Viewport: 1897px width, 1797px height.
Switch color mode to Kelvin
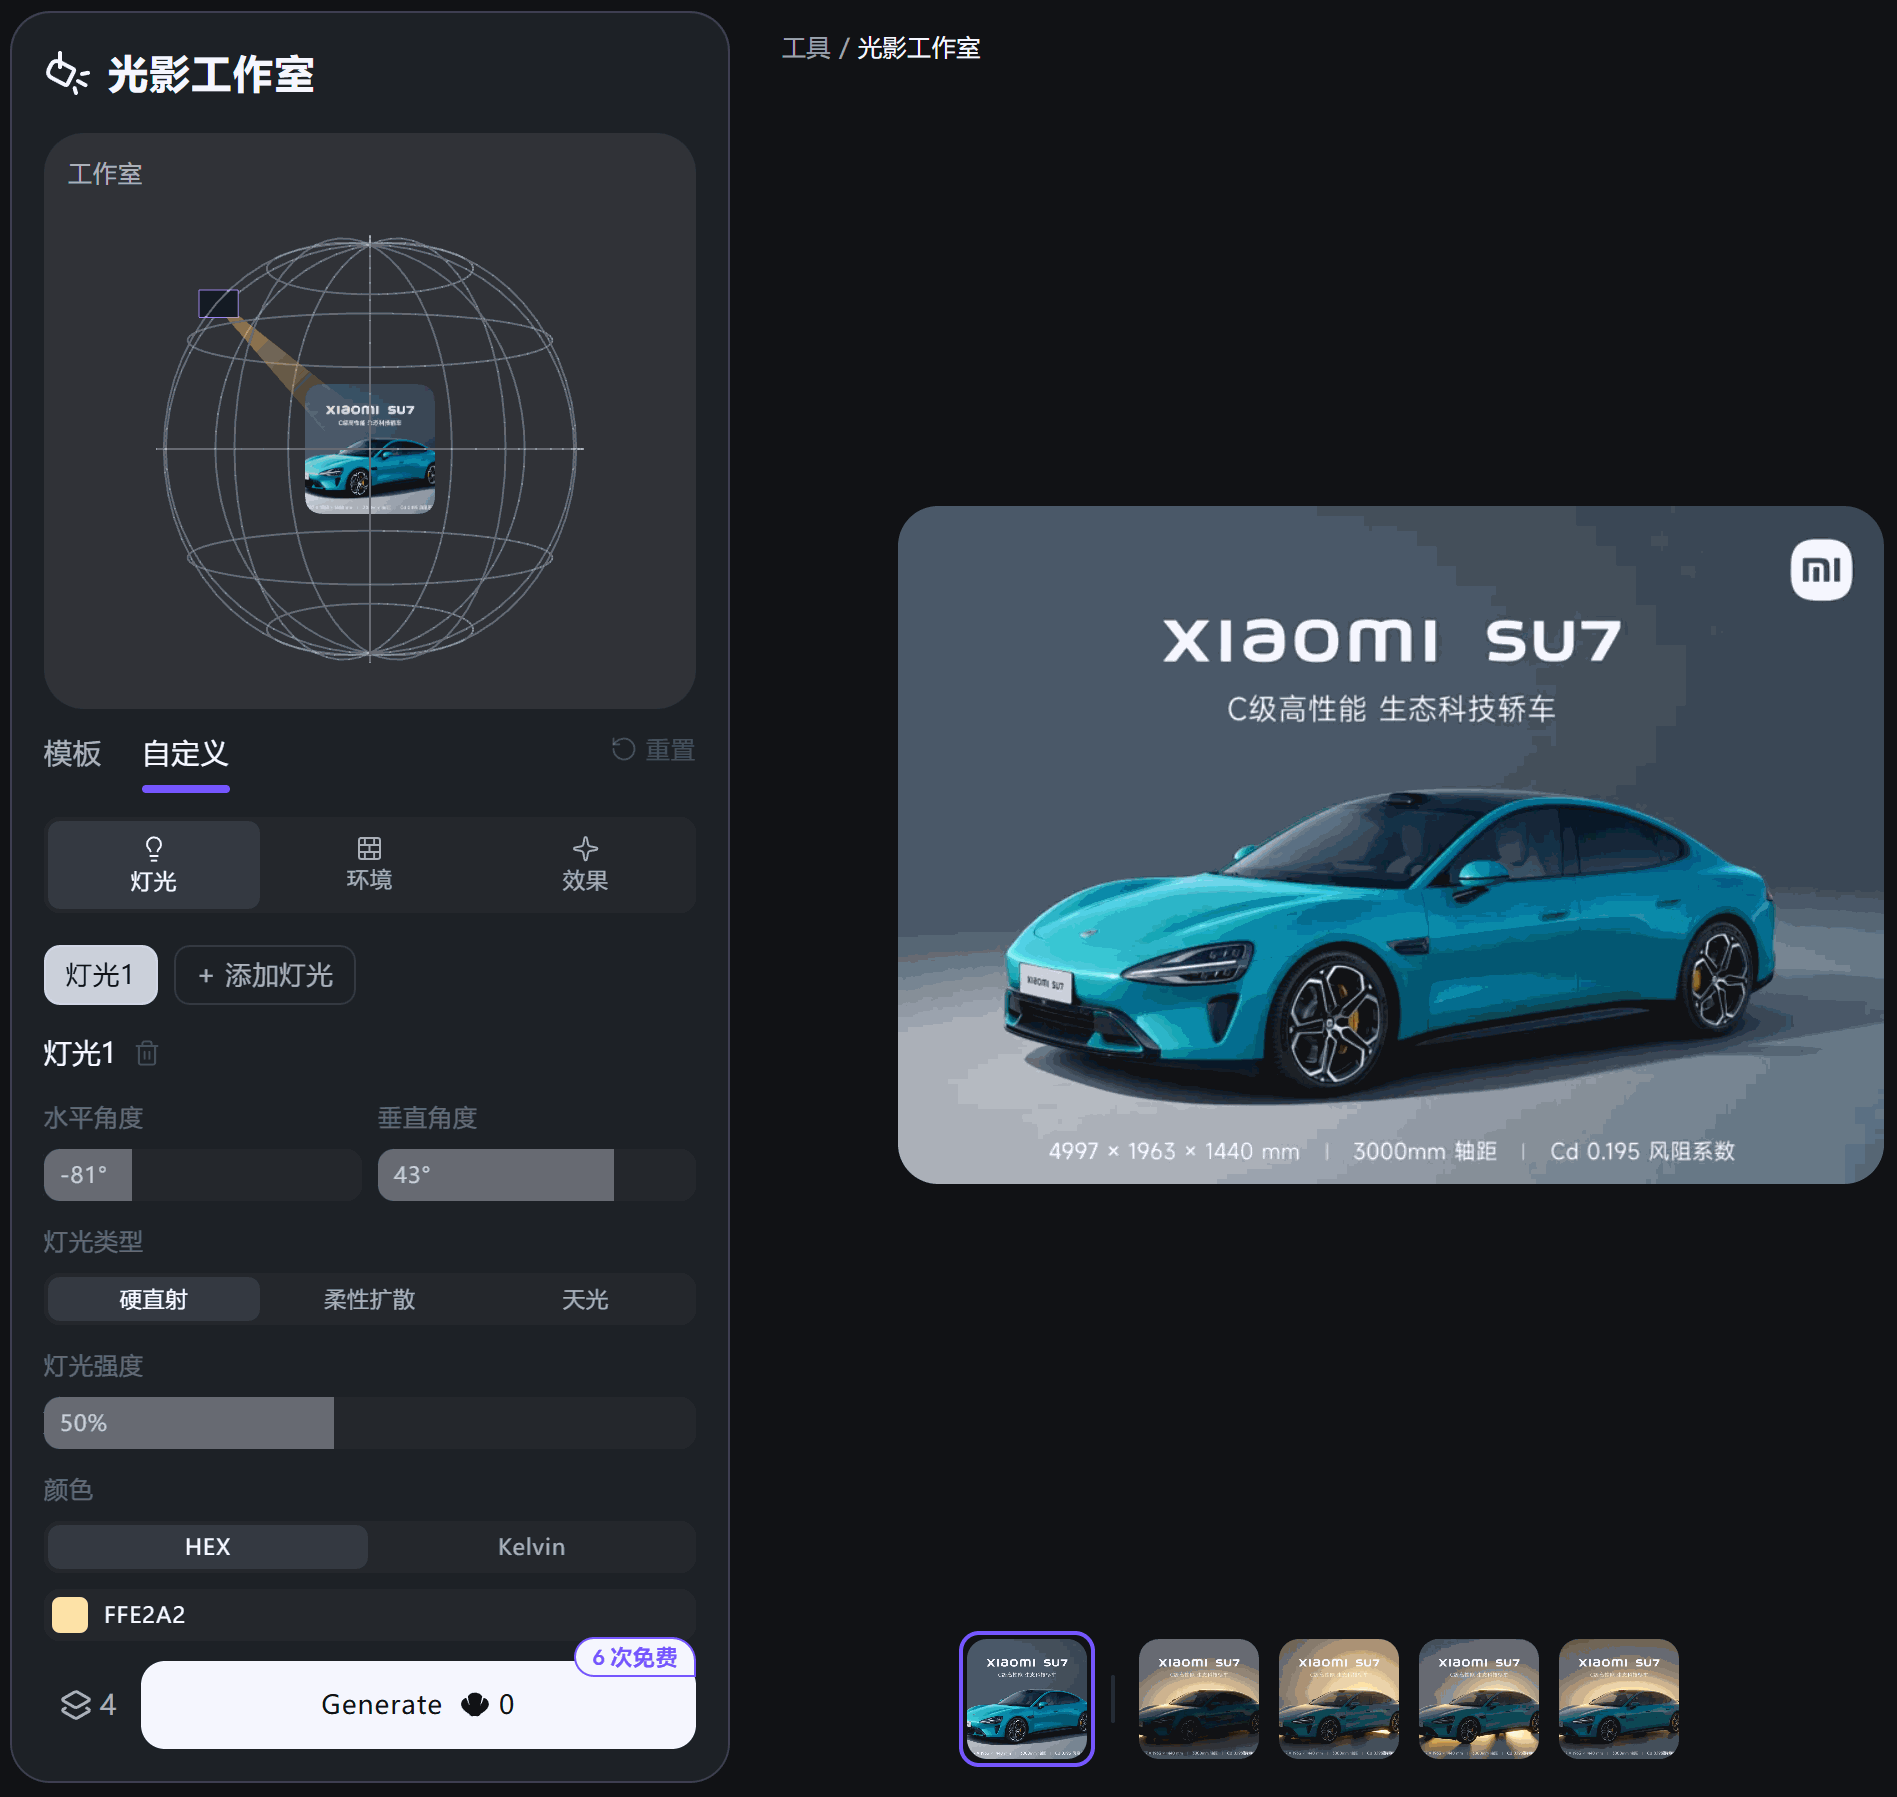tap(532, 1547)
